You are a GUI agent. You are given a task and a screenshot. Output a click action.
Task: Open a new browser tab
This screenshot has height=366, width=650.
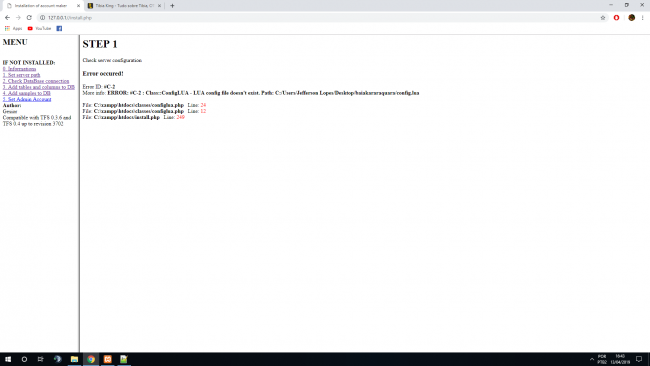tap(172, 6)
